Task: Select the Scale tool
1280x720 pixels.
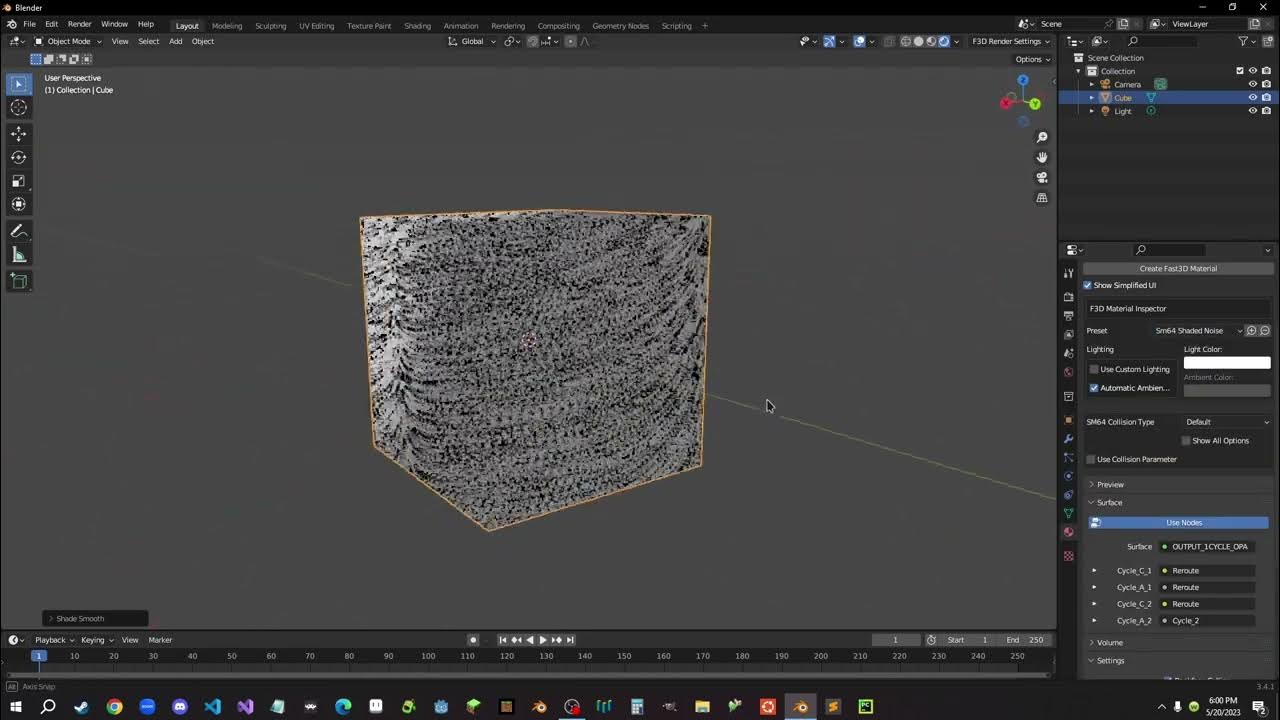Action: click(x=18, y=181)
